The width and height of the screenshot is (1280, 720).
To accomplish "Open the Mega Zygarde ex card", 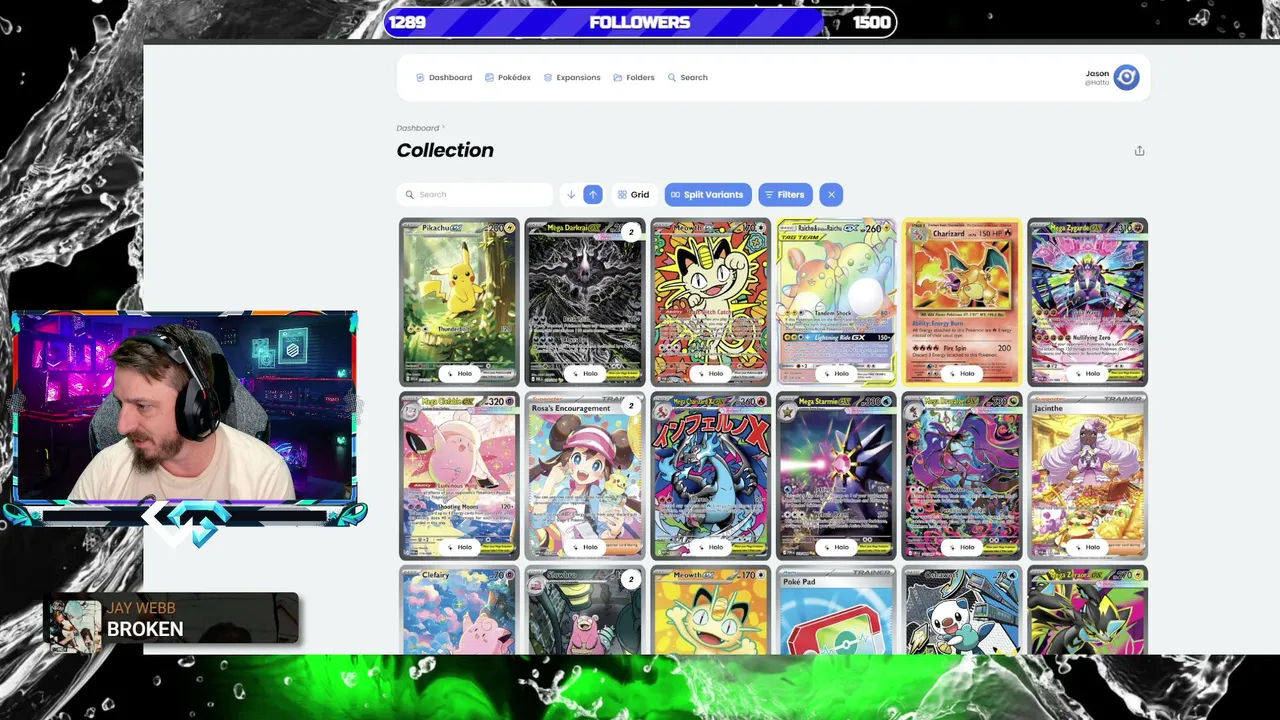I will tap(1088, 302).
